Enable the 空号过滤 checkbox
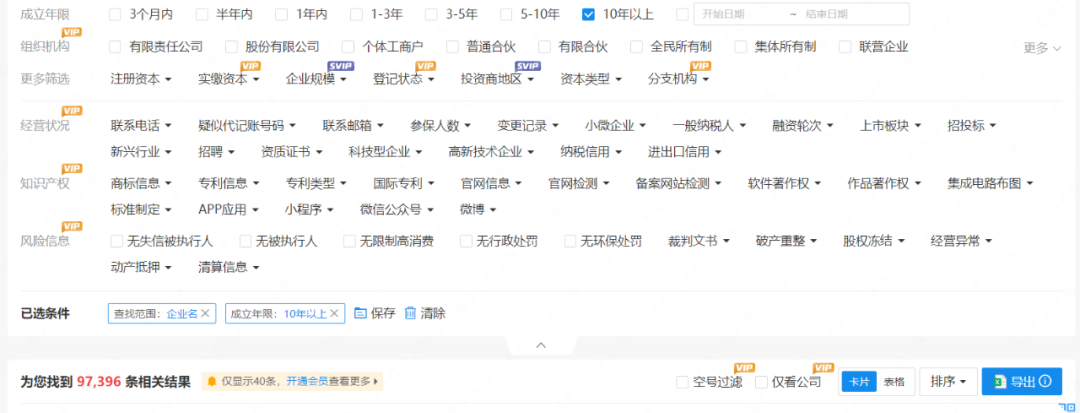 [x=683, y=382]
